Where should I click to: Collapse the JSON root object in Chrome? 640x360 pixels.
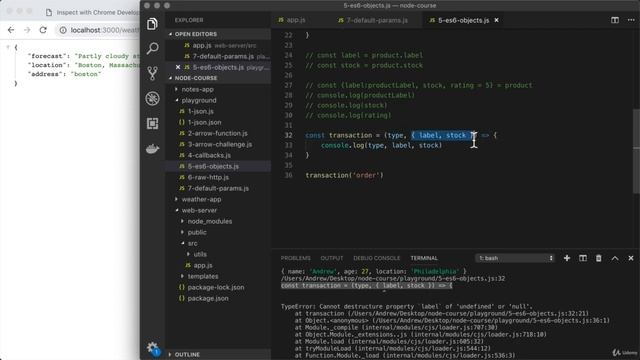click(8, 47)
